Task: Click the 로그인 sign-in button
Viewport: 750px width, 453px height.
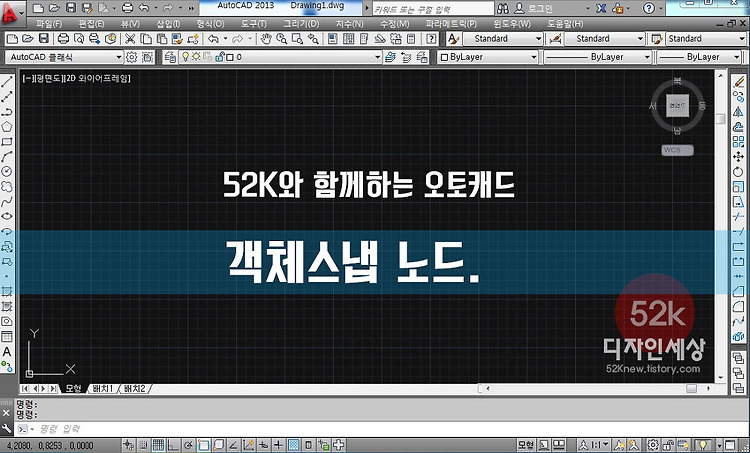Action: point(533,8)
